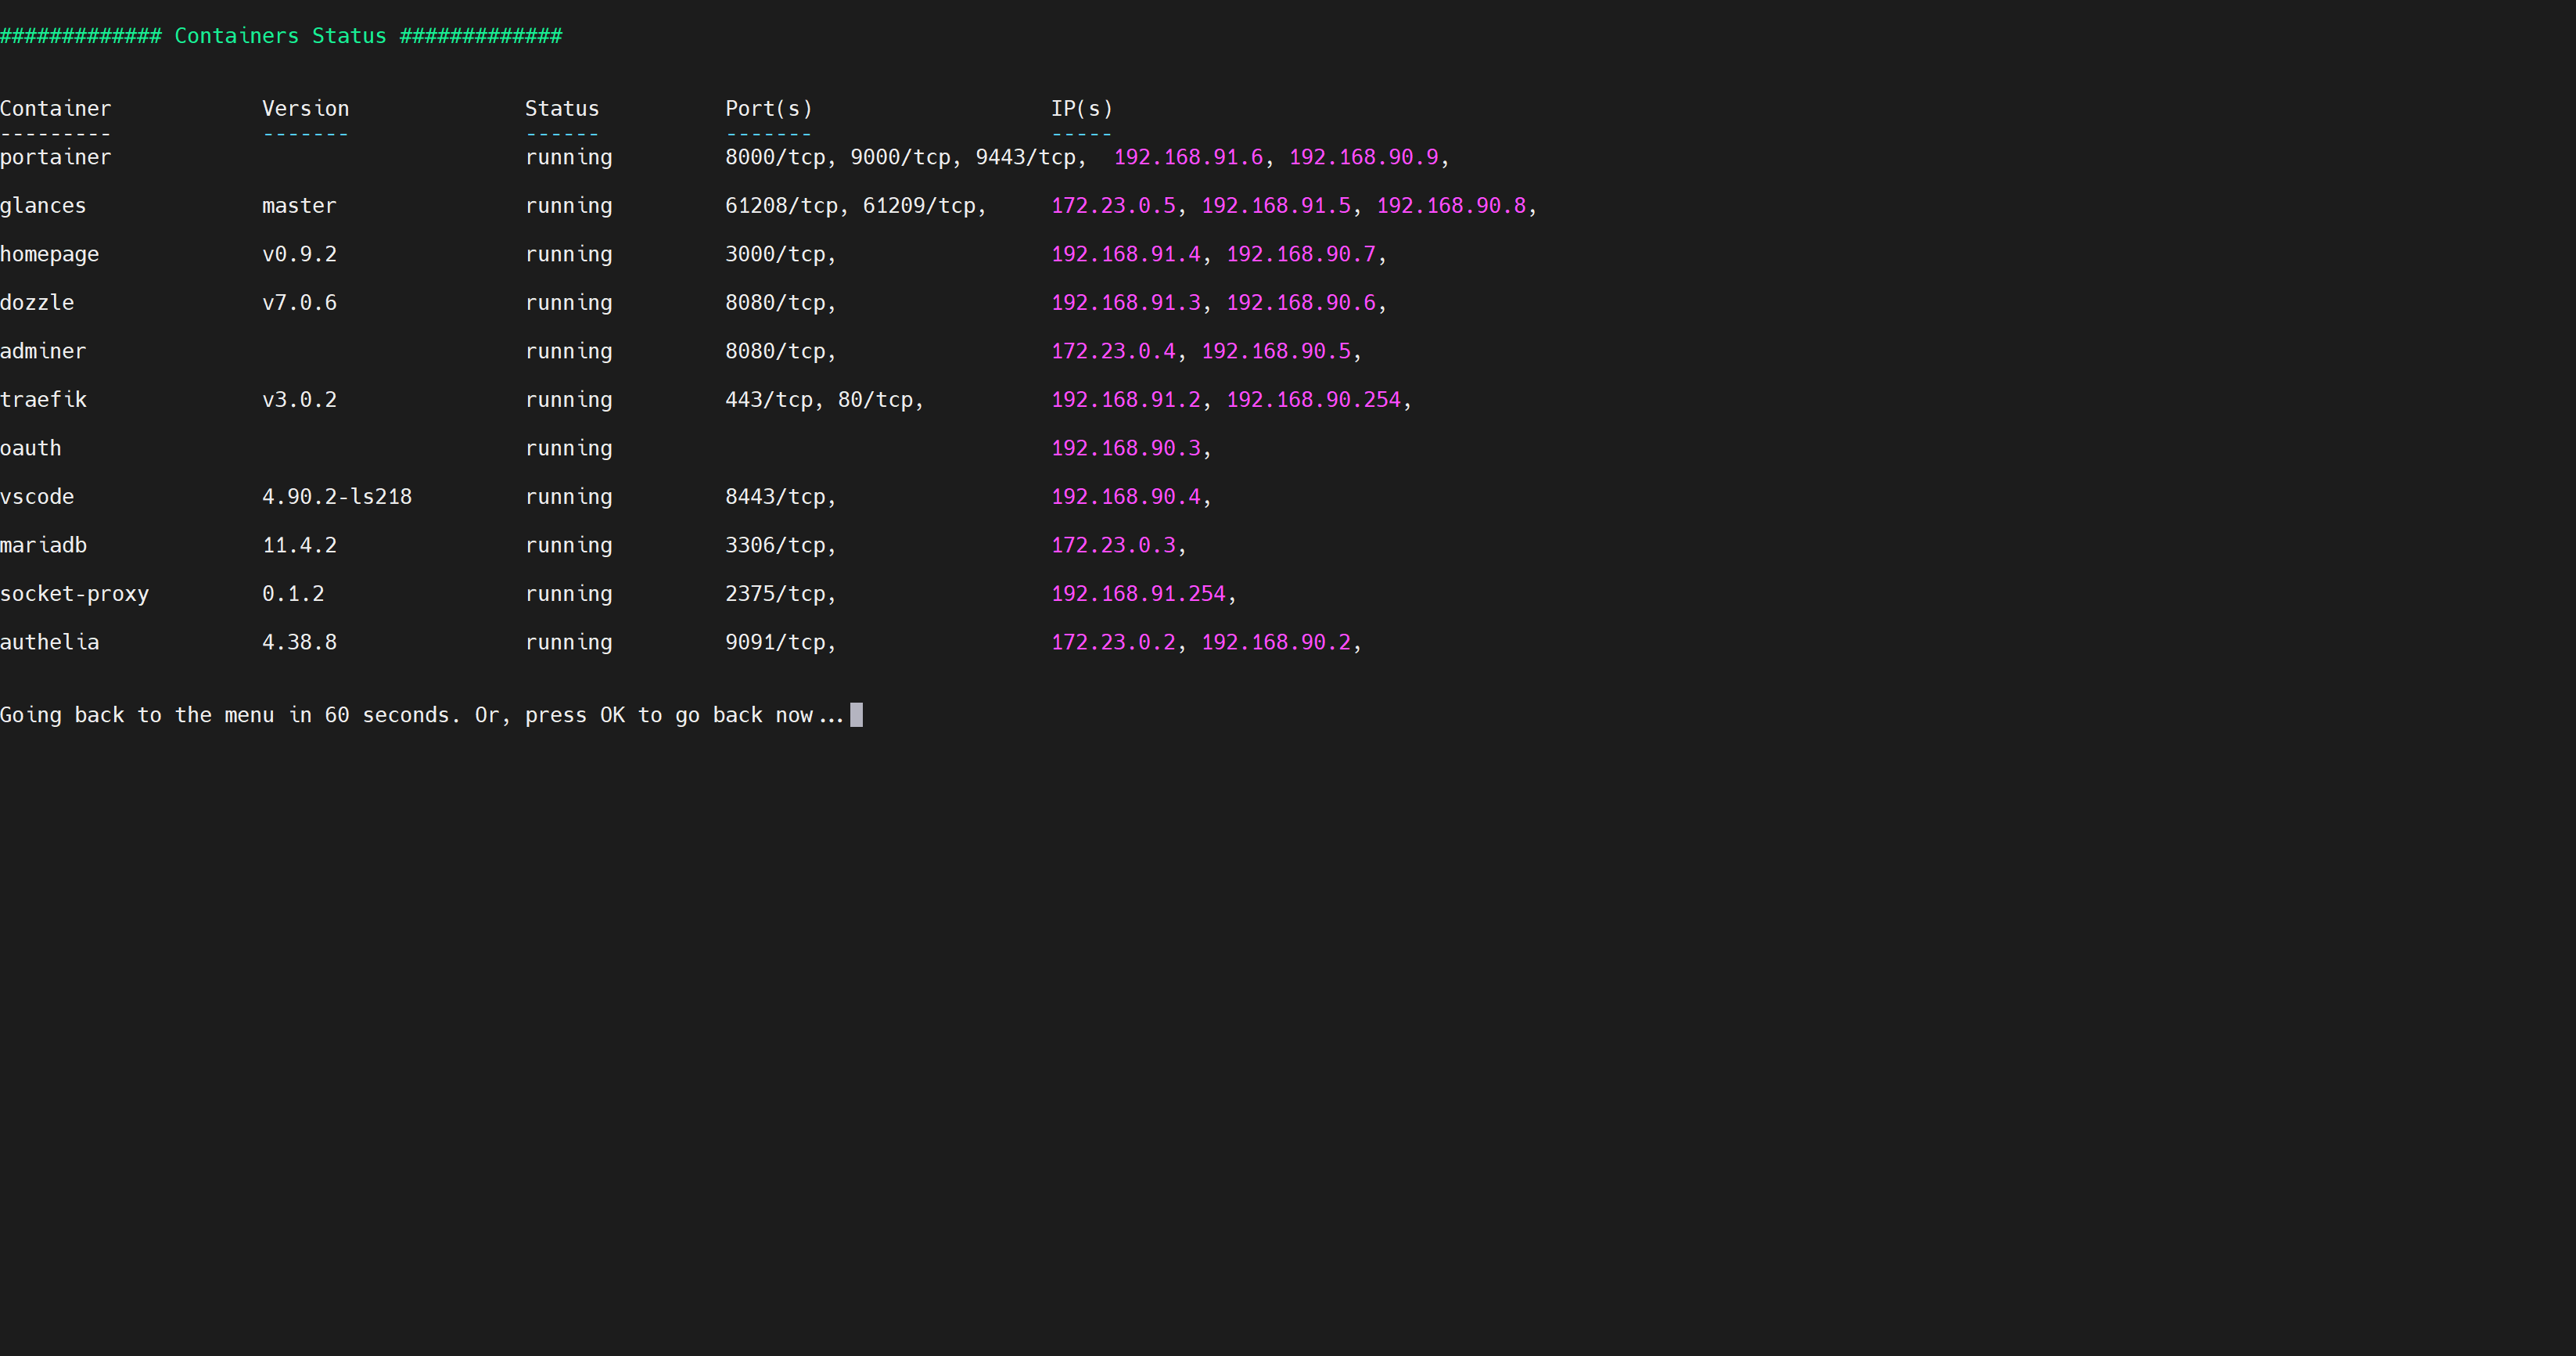Click the 'Going back to the menu' message
Image resolution: width=2576 pixels, height=1356 pixels.
pos(420,715)
